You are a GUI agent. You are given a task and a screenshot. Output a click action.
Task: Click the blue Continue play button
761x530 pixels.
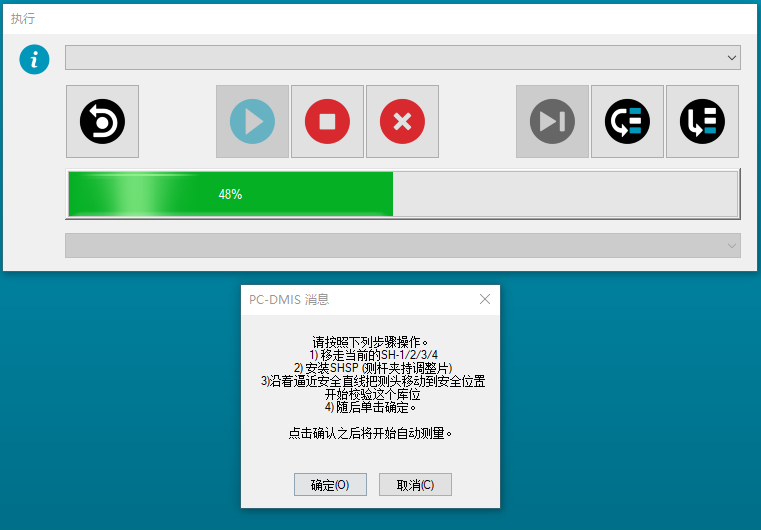point(252,121)
